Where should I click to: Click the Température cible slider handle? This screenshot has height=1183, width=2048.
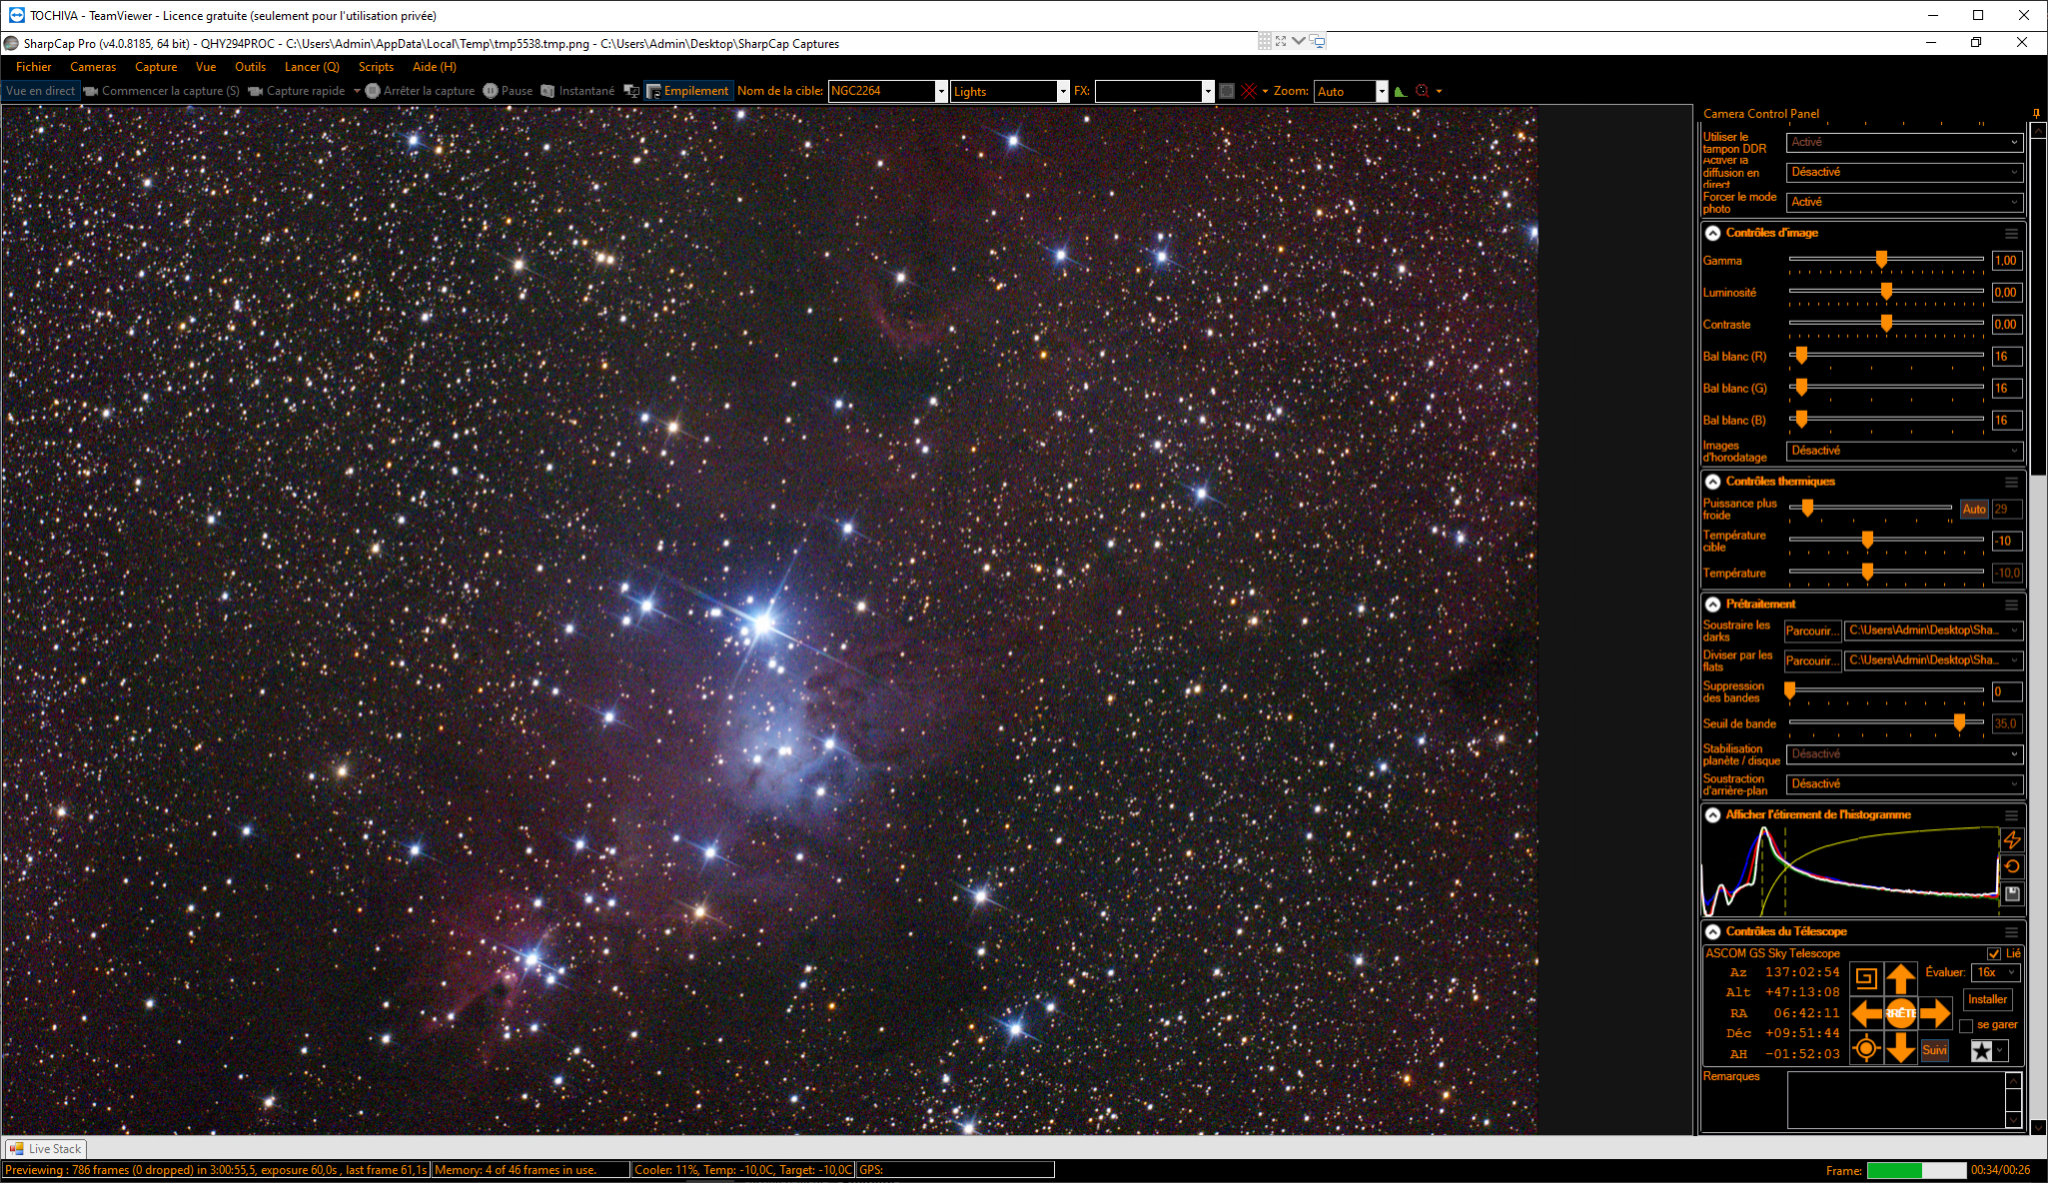coord(1867,541)
